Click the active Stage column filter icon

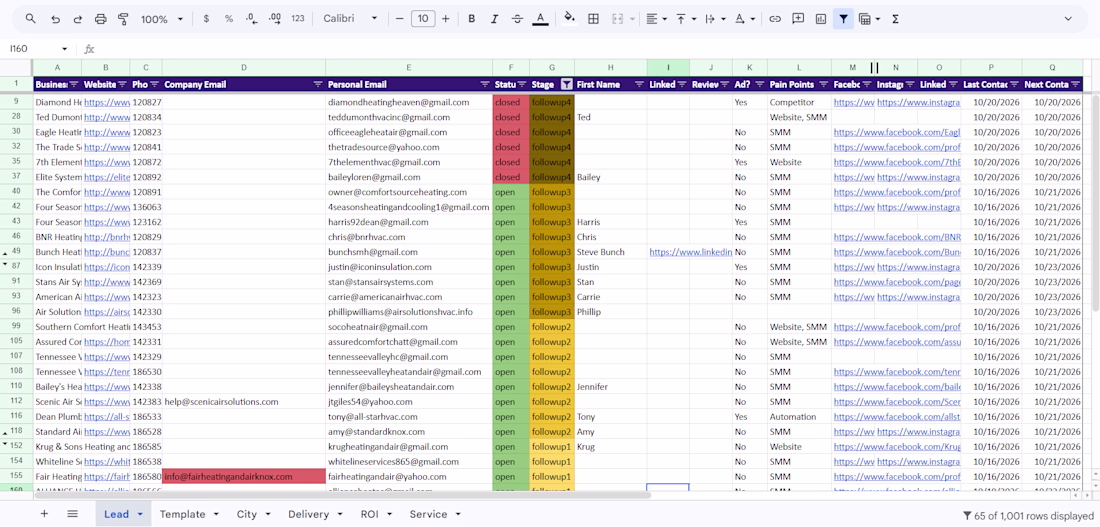coord(566,84)
